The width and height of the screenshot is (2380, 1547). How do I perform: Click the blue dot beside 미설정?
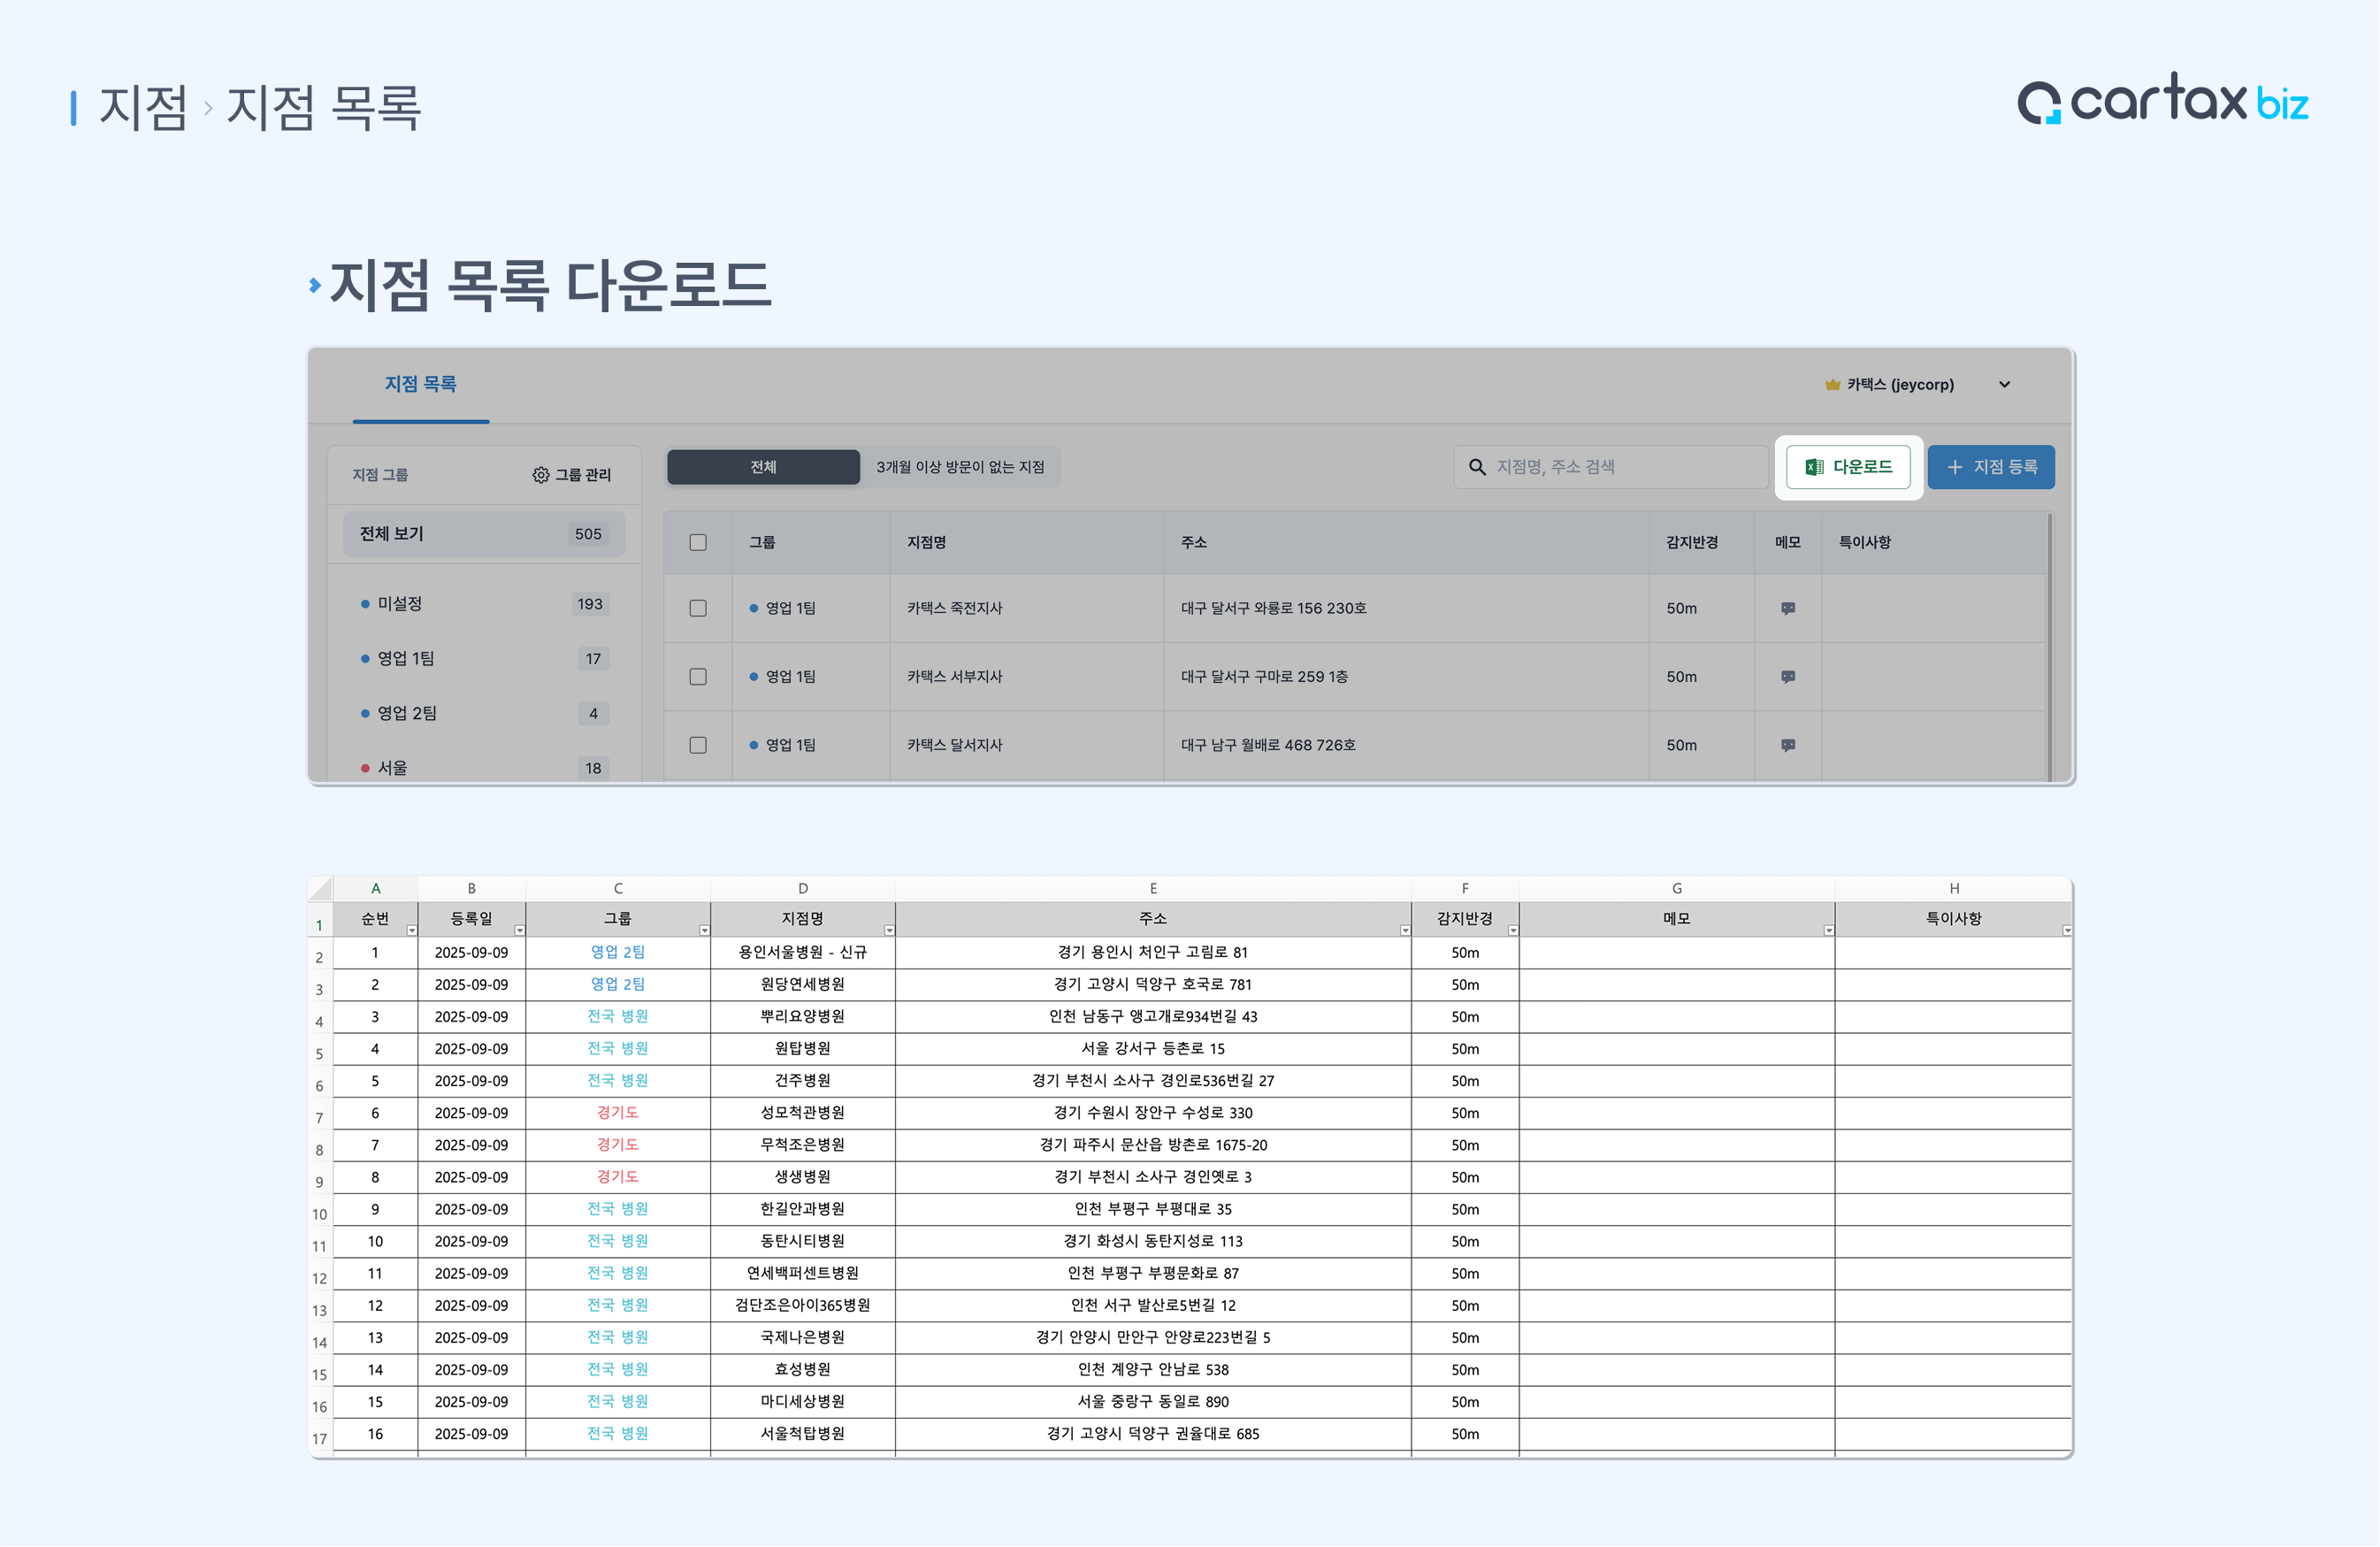[365, 604]
